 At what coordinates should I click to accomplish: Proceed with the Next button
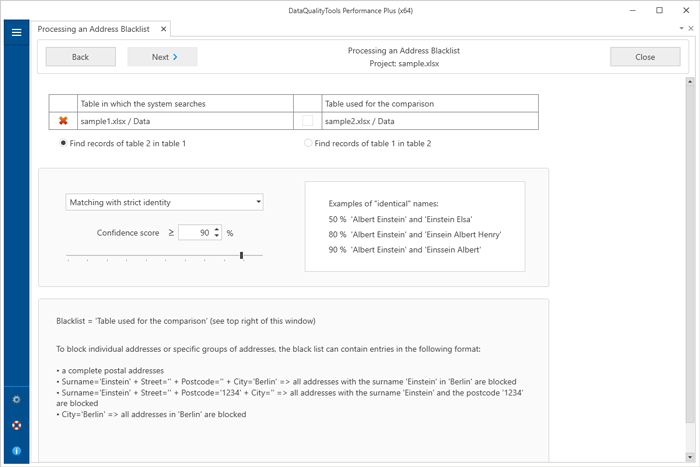pos(162,57)
